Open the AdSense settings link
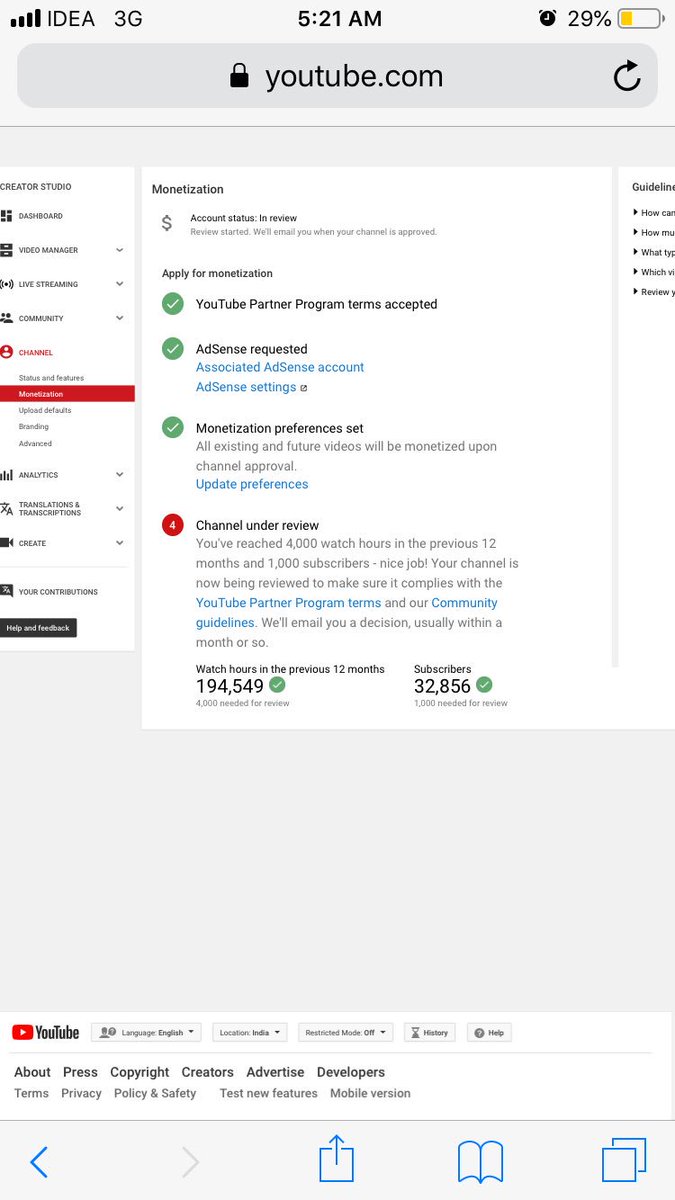 tap(246, 387)
